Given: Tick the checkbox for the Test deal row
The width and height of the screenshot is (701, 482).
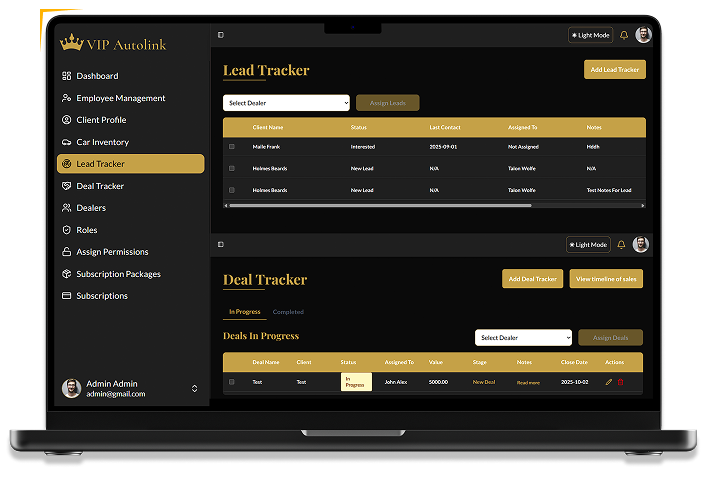Looking at the screenshot, I should tap(232, 382).
